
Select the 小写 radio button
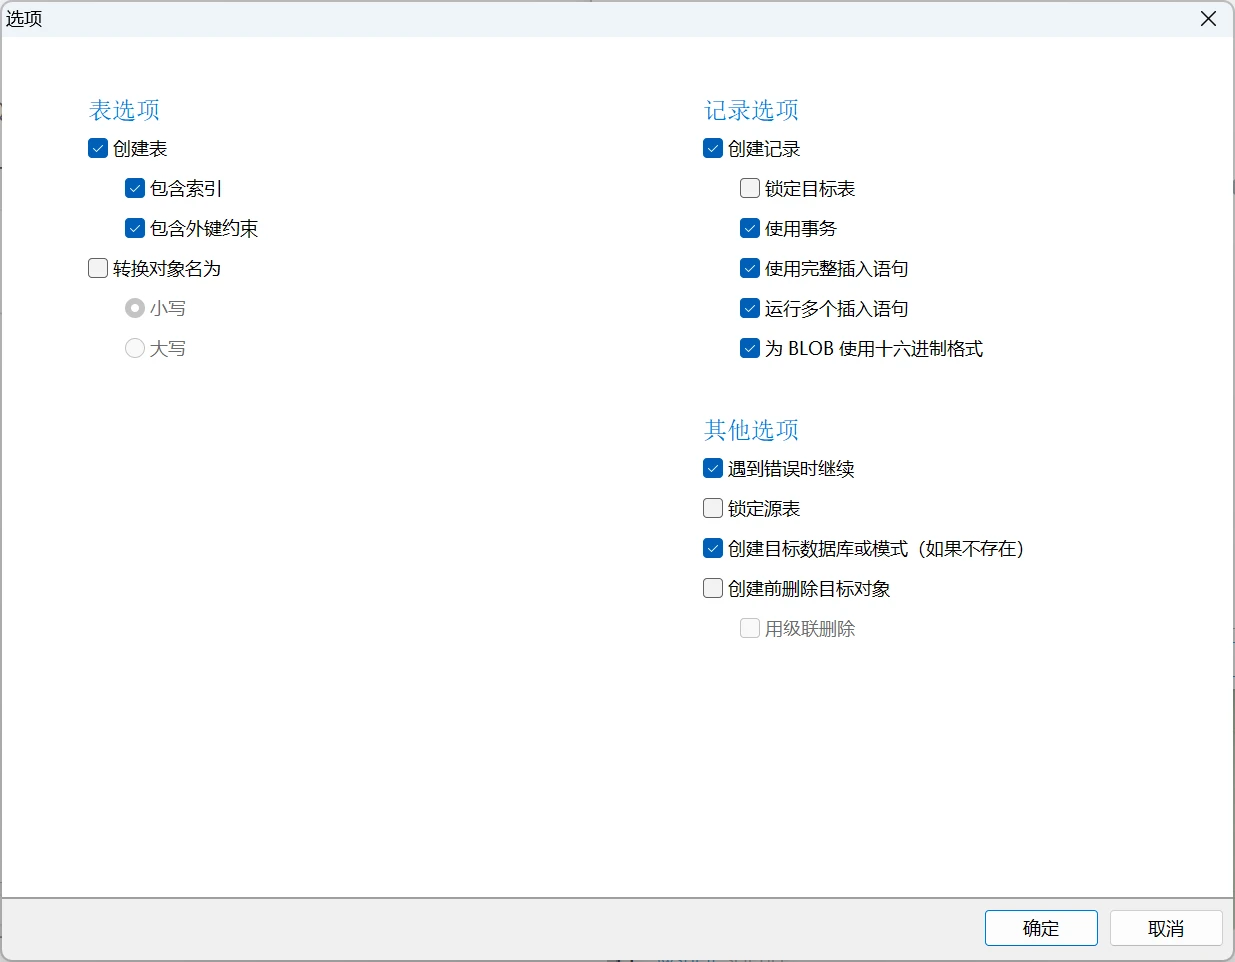tap(135, 309)
